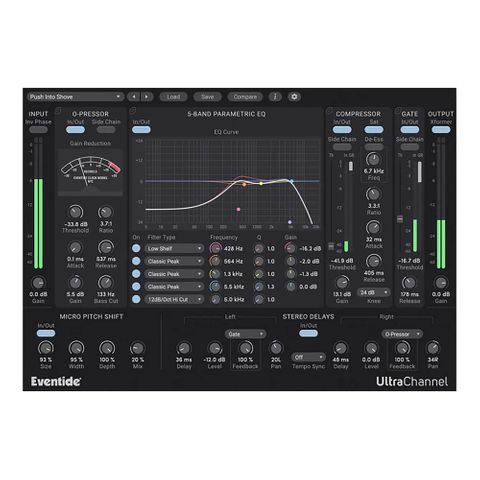This screenshot has width=480, height=480.
Task: Click the 428 Hz frequency knob
Action: click(215, 248)
